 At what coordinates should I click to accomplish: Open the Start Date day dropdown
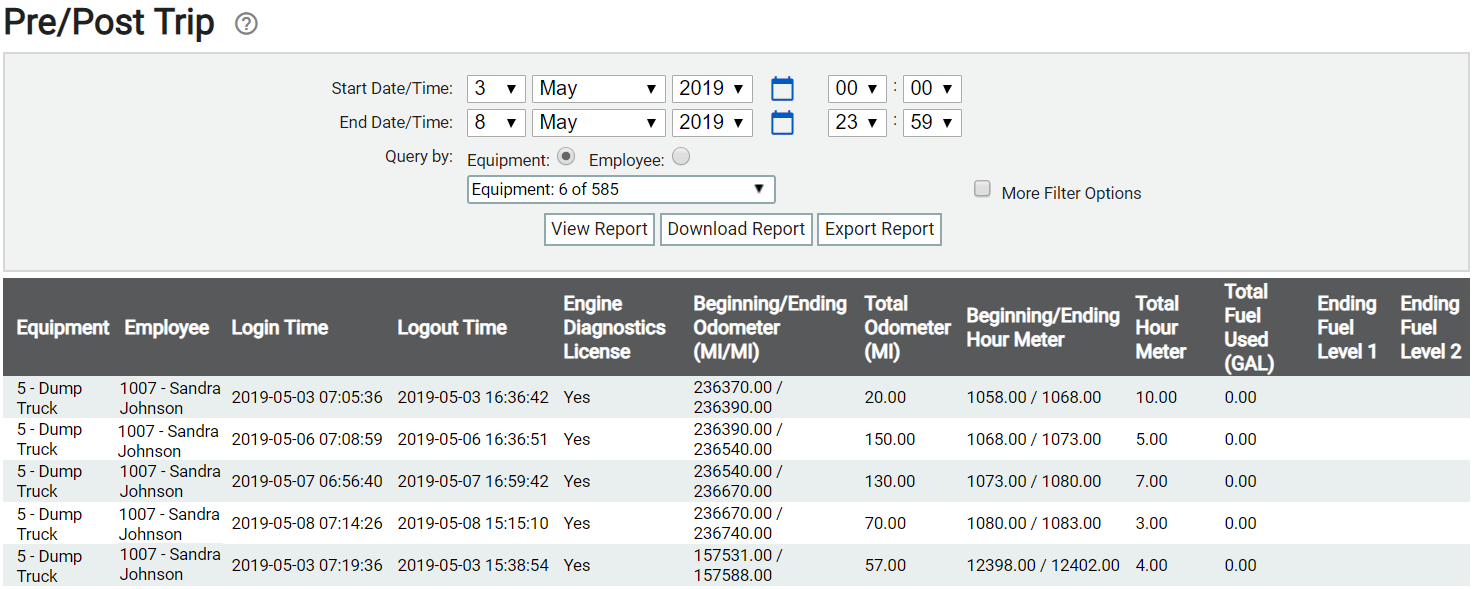[496, 89]
